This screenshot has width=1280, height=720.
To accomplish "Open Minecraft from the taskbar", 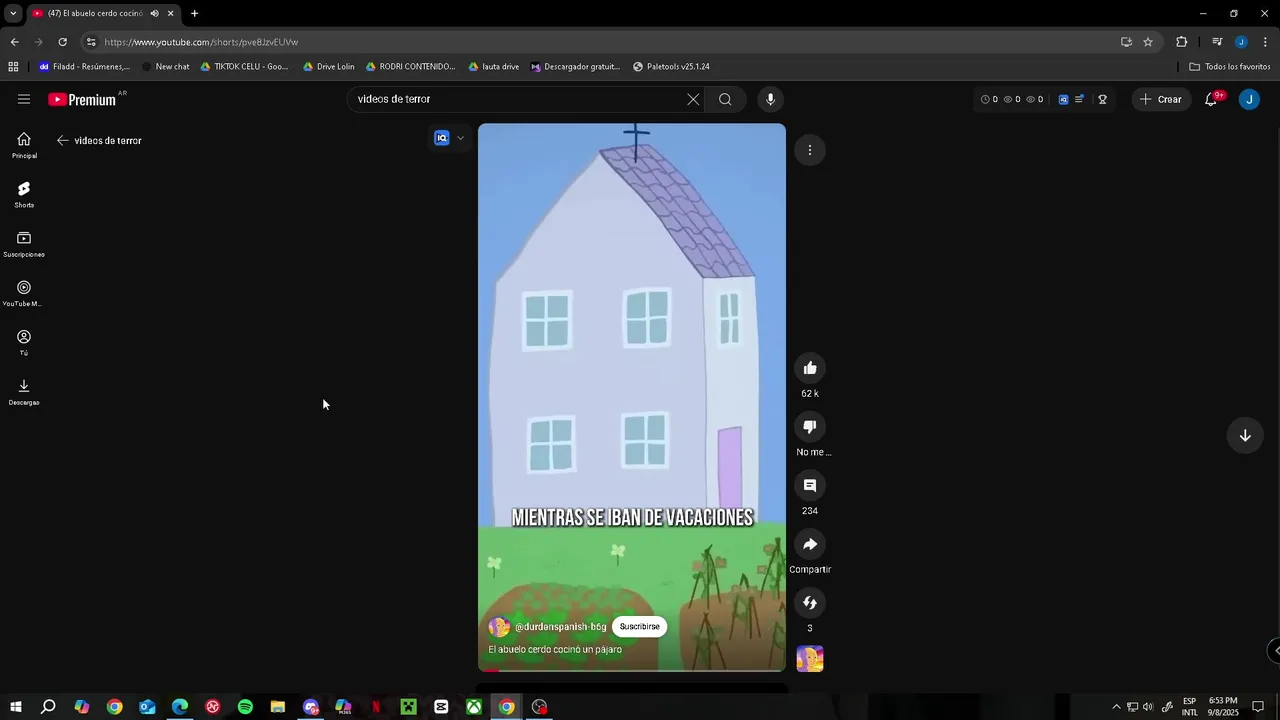I will [408, 707].
